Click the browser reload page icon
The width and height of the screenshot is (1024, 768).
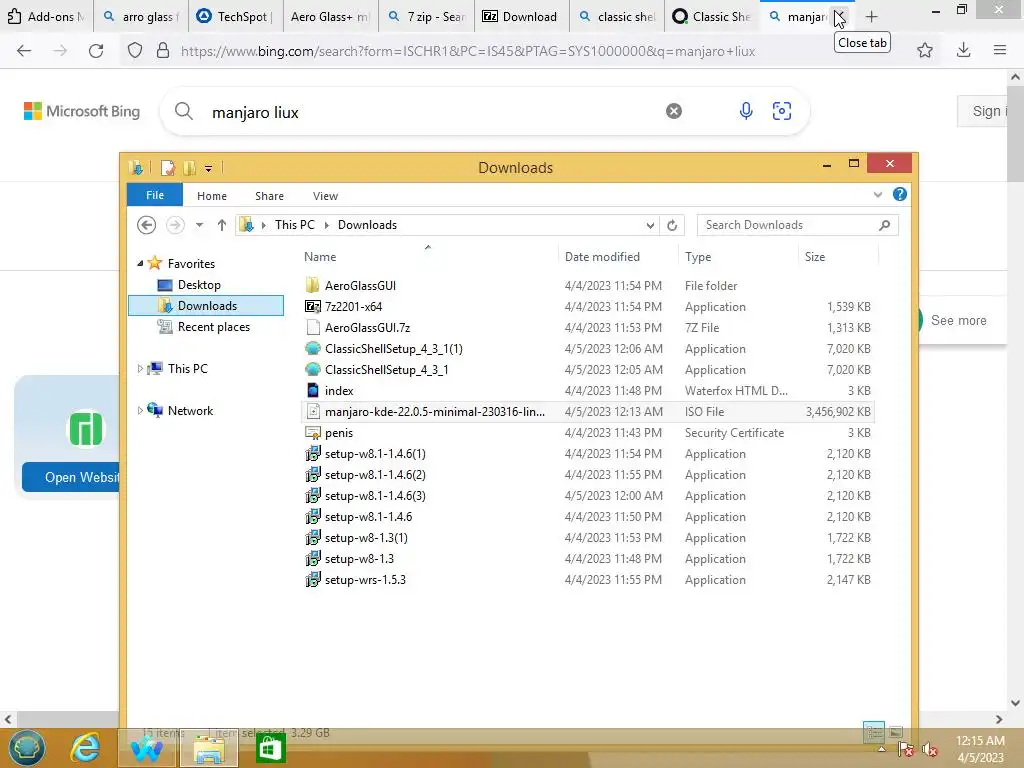pyautogui.click(x=96, y=51)
